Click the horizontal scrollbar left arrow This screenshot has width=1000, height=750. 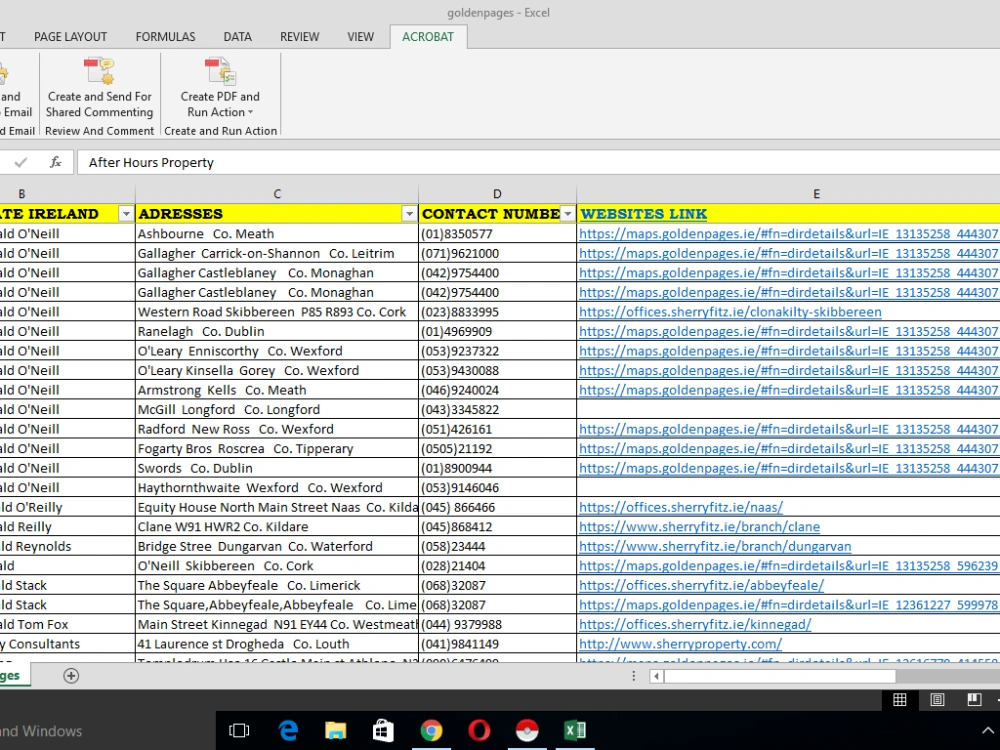tap(656, 676)
